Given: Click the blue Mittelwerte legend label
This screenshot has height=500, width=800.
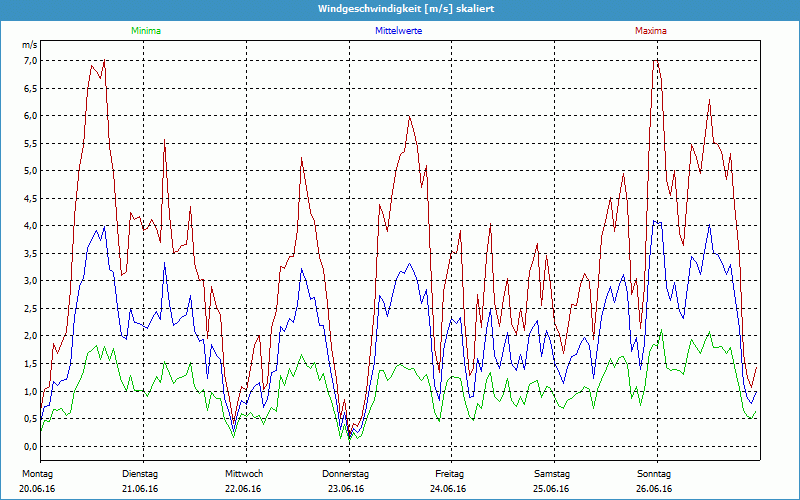Looking at the screenshot, I should pos(398,31).
